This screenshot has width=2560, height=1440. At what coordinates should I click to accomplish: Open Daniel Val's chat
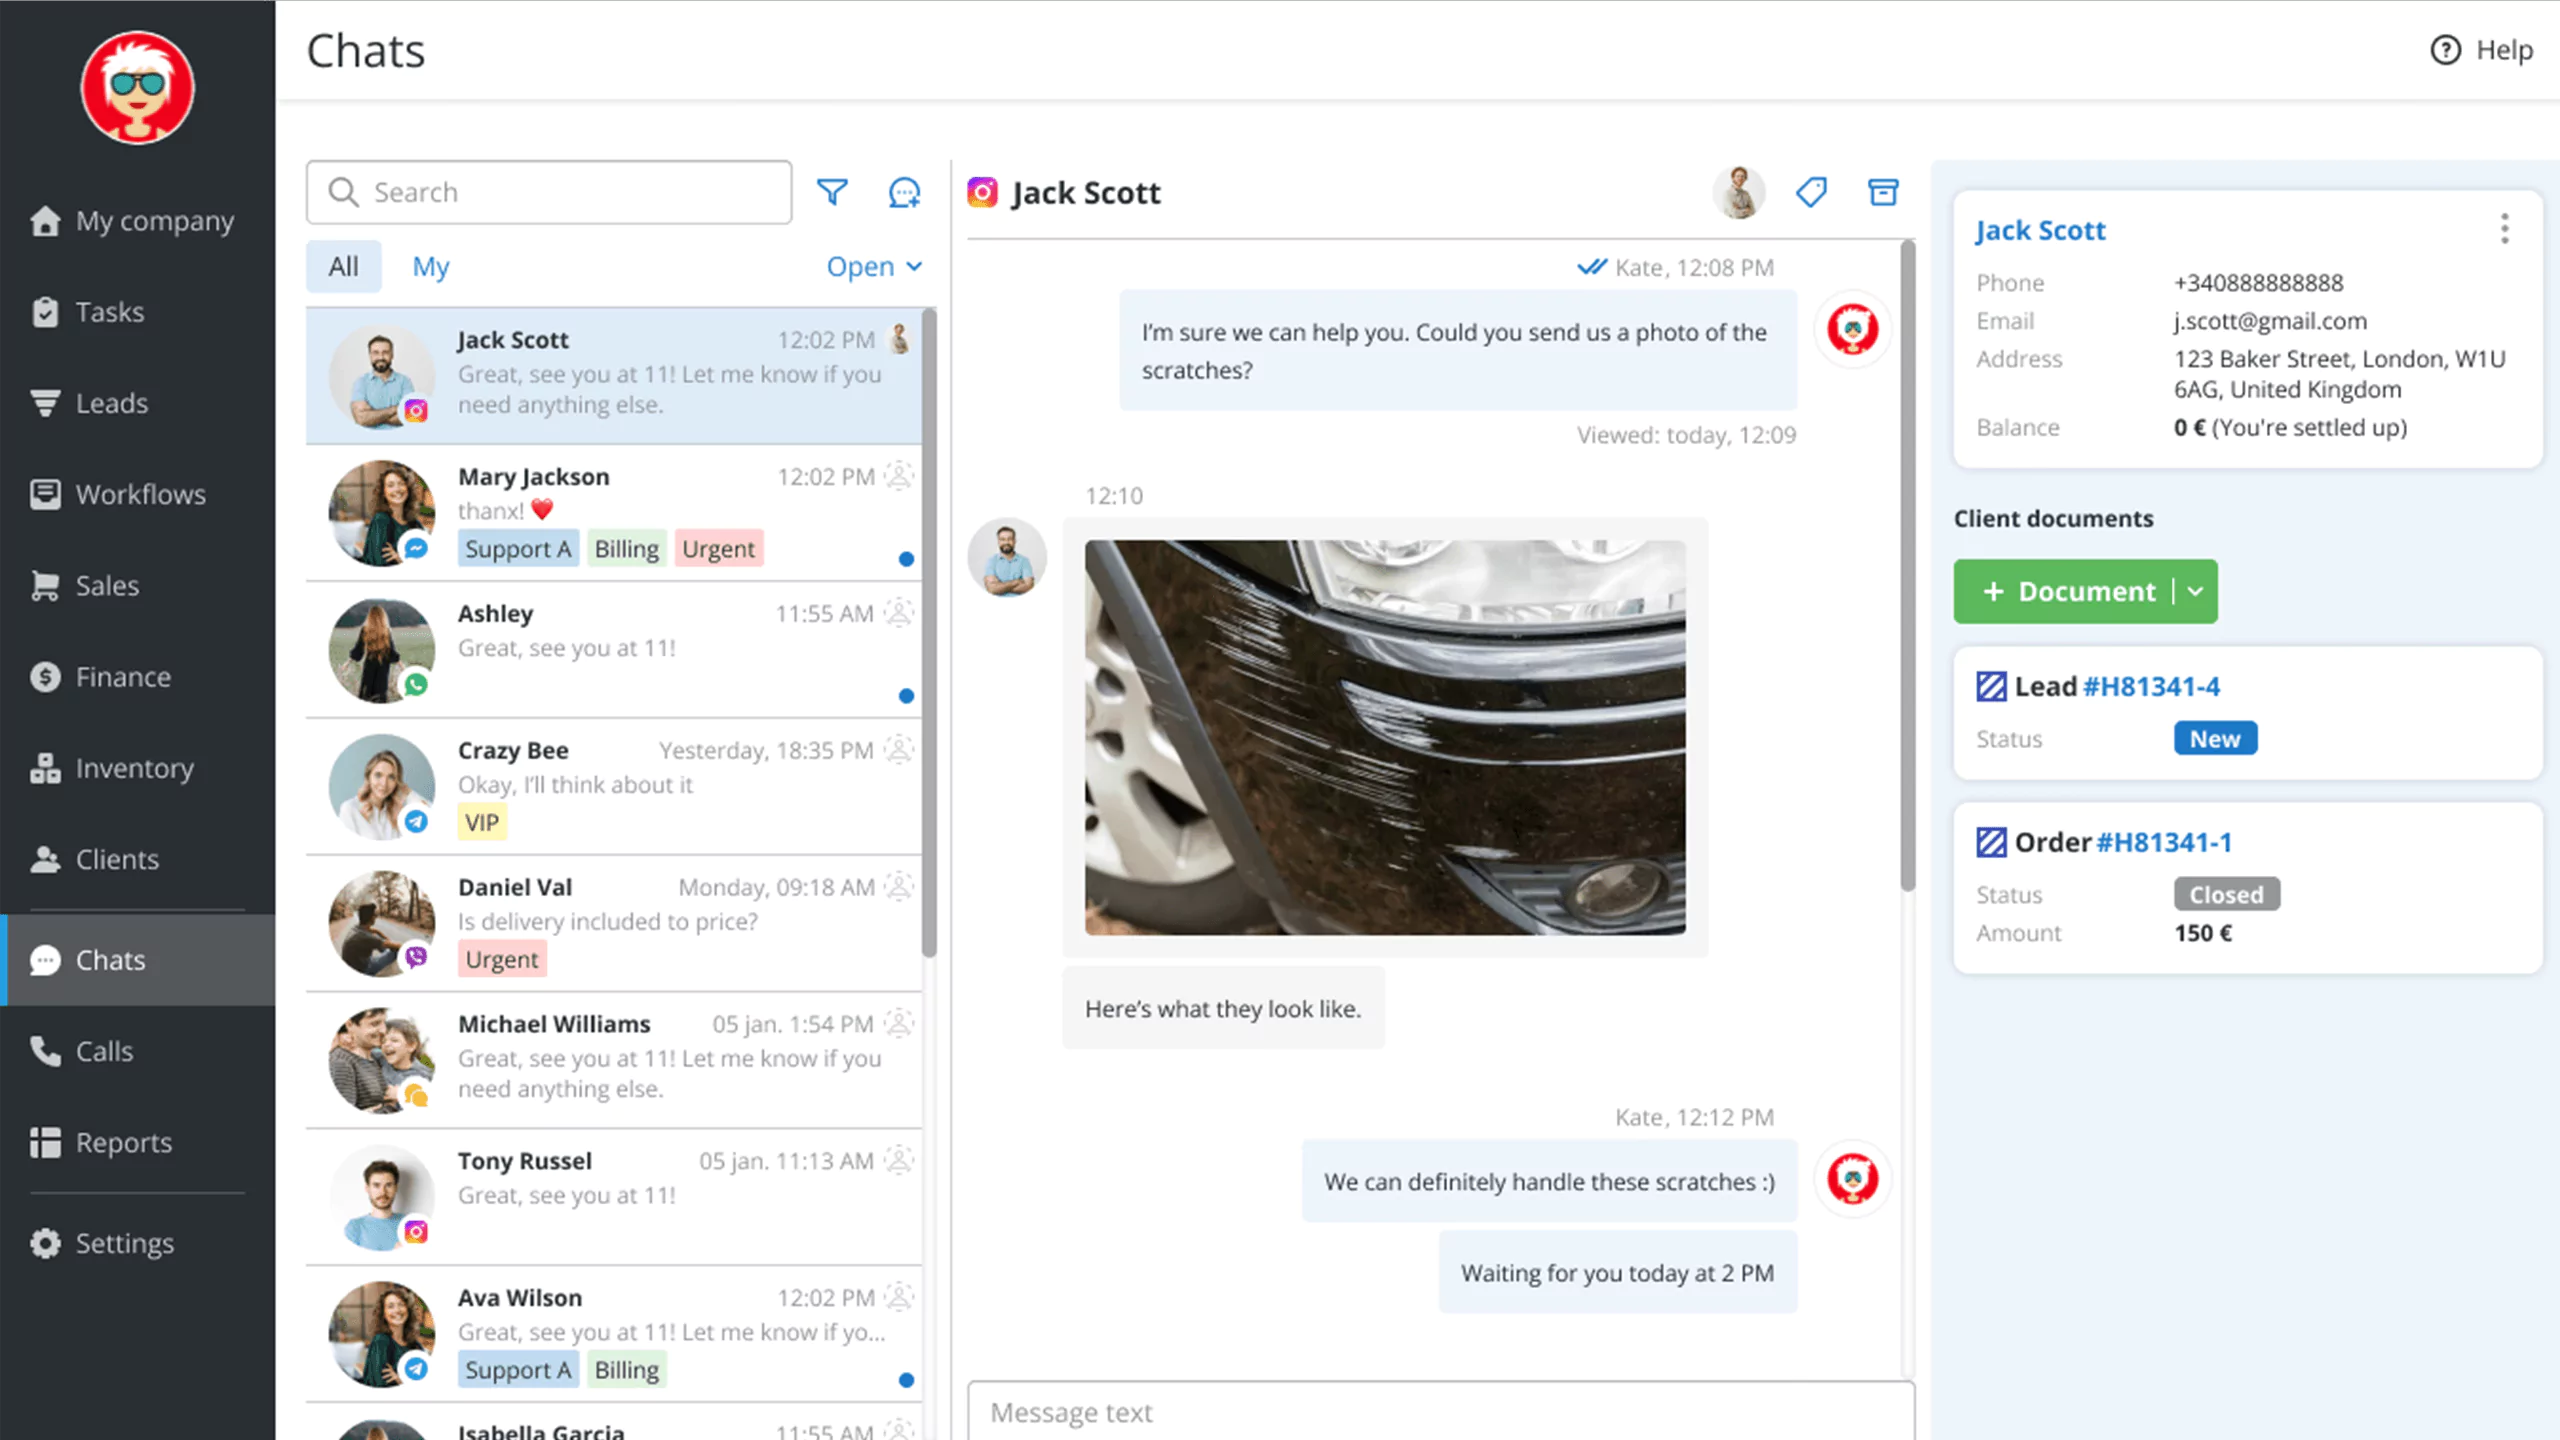(x=614, y=924)
